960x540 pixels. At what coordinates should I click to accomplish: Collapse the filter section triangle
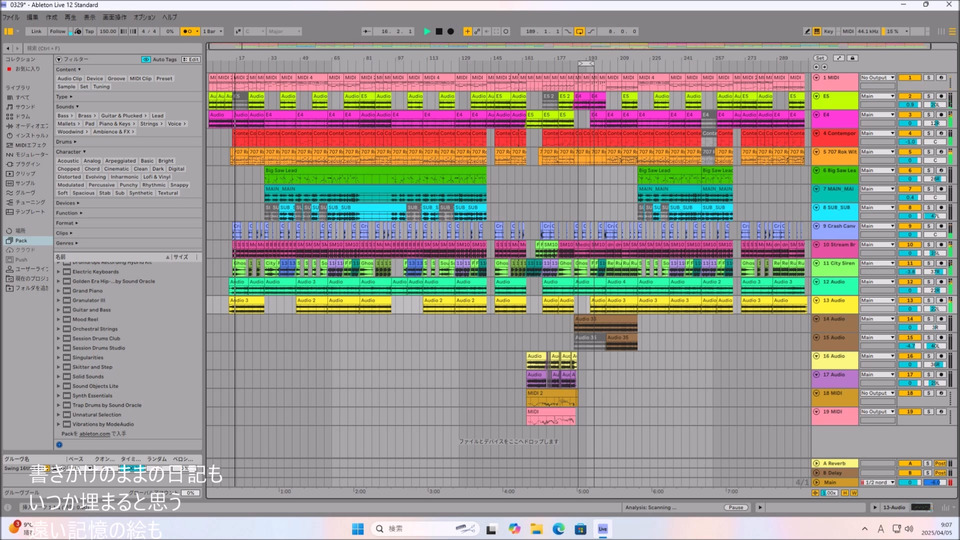click(x=59, y=59)
